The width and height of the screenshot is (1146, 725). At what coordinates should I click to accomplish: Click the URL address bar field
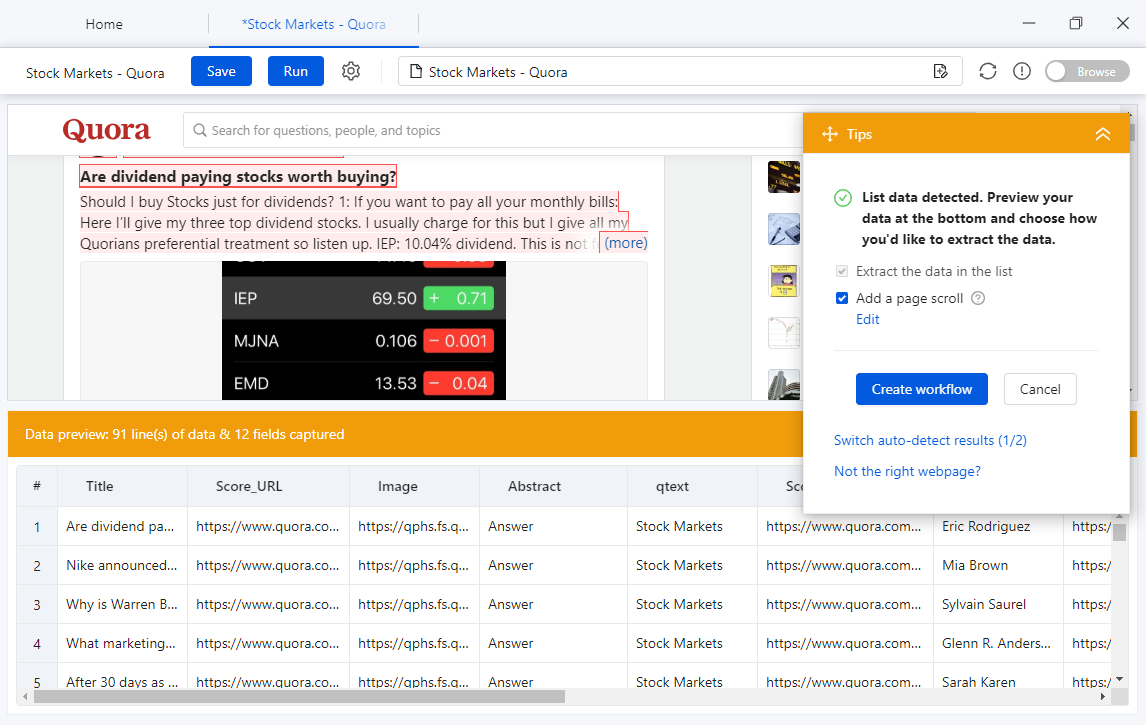[x=680, y=72]
